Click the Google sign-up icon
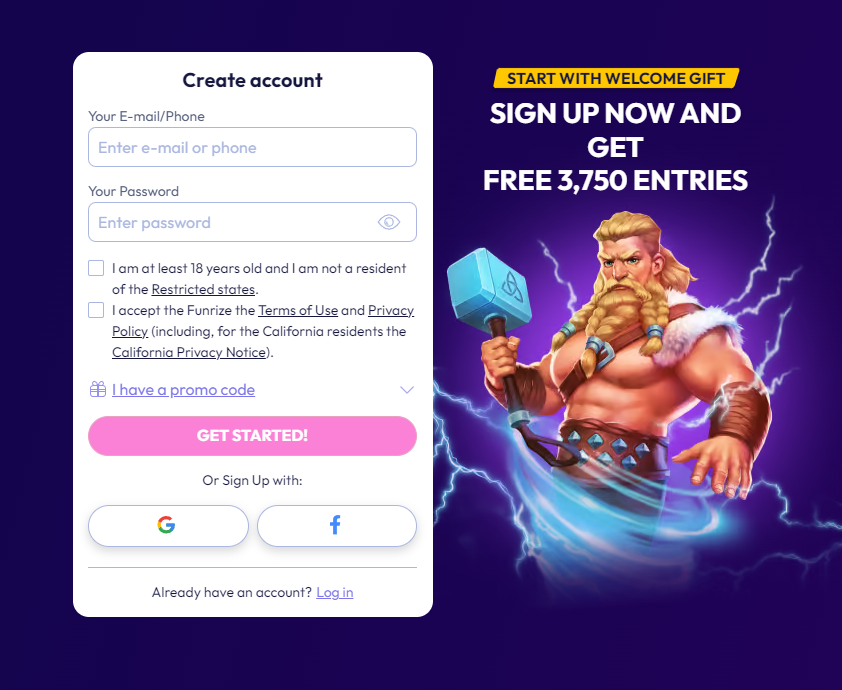This screenshot has height=690, width=842. (x=166, y=525)
